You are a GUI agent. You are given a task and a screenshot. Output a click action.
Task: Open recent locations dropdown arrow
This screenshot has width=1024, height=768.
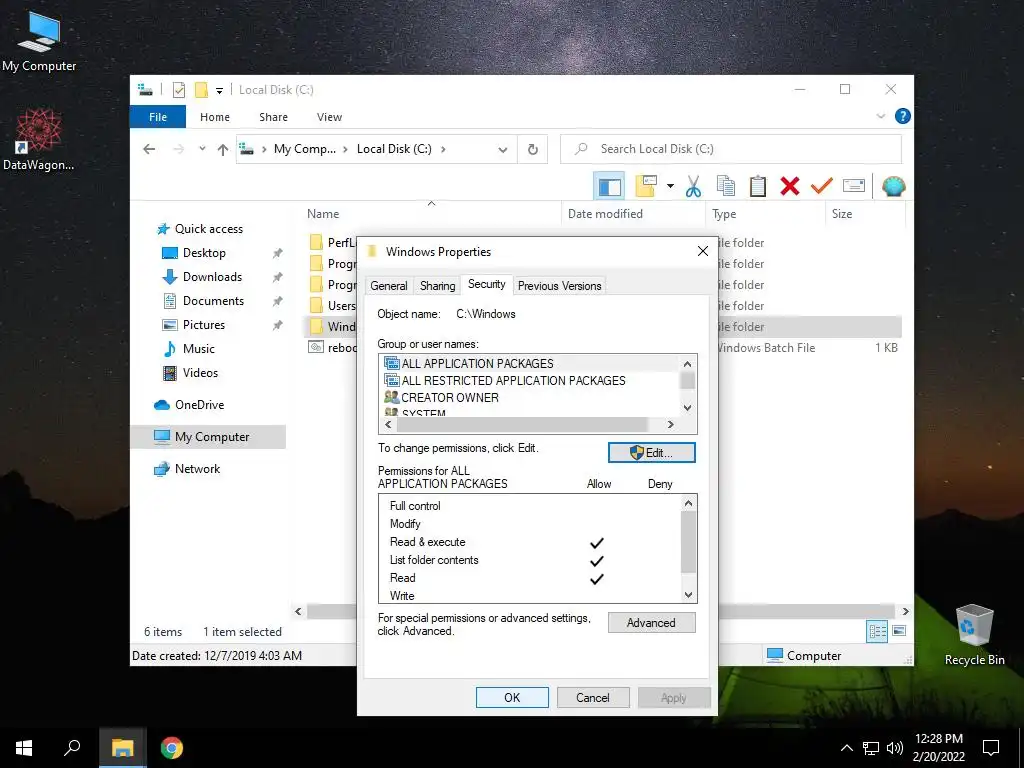pos(202,149)
